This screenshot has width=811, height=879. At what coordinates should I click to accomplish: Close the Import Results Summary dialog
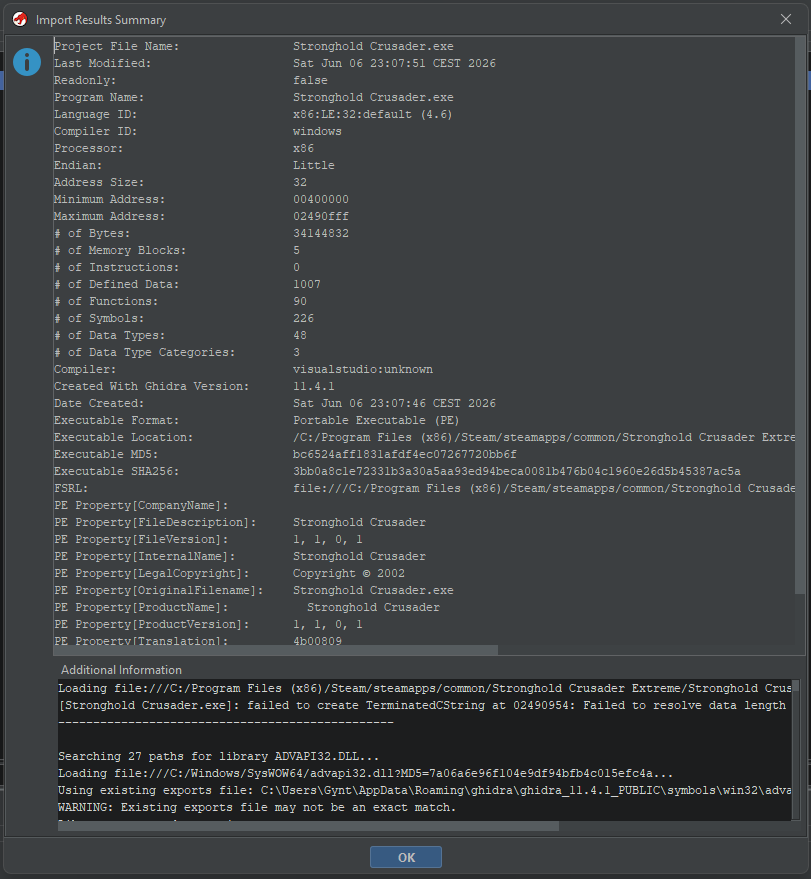(x=786, y=19)
